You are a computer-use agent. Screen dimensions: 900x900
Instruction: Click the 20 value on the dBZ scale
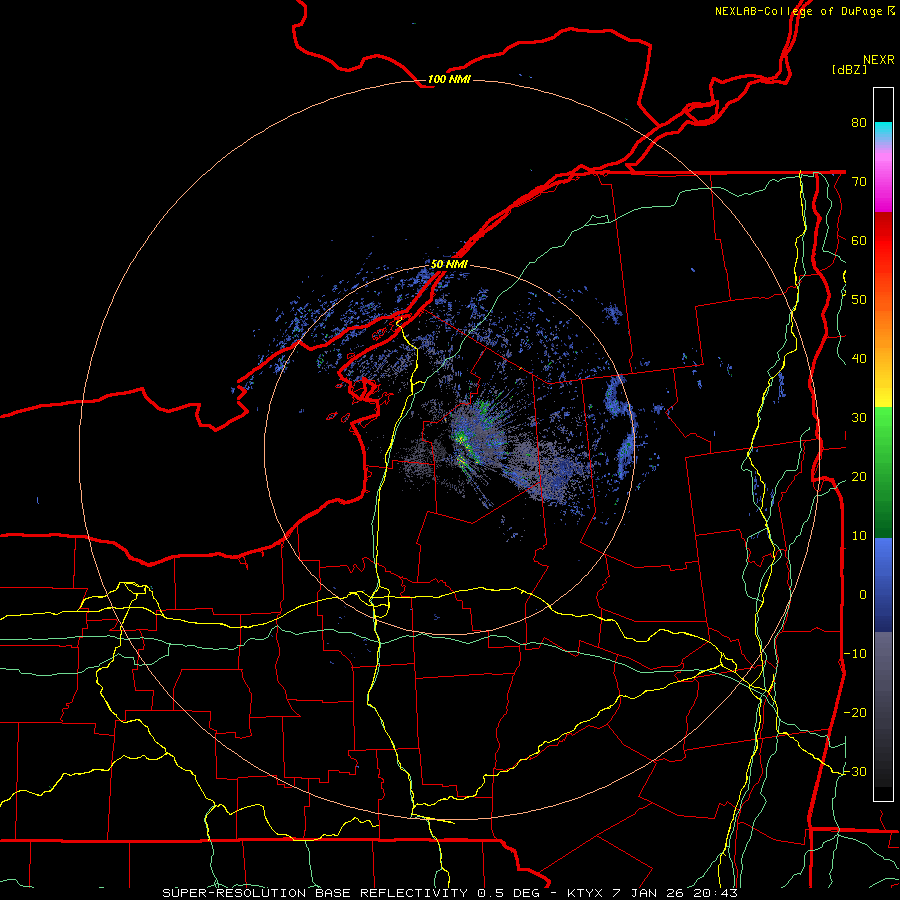[x=859, y=477]
